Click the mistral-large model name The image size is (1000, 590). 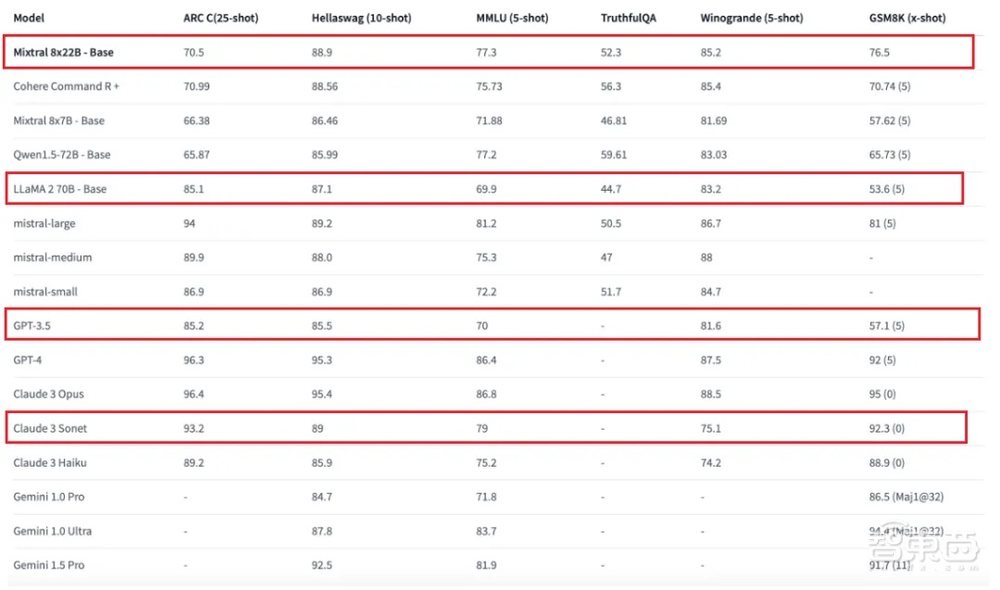pyautogui.click(x=44, y=223)
